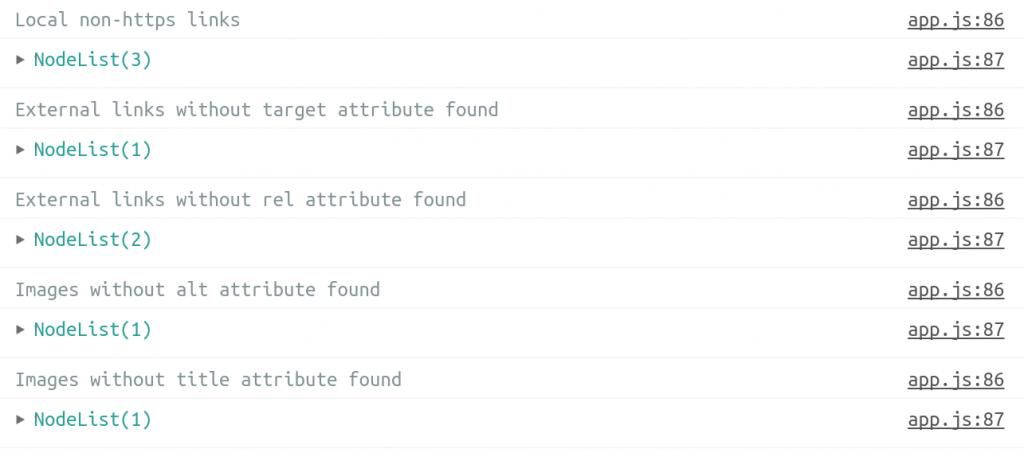Open app.js:87 link beside NodeList(3)

(x=955, y=60)
